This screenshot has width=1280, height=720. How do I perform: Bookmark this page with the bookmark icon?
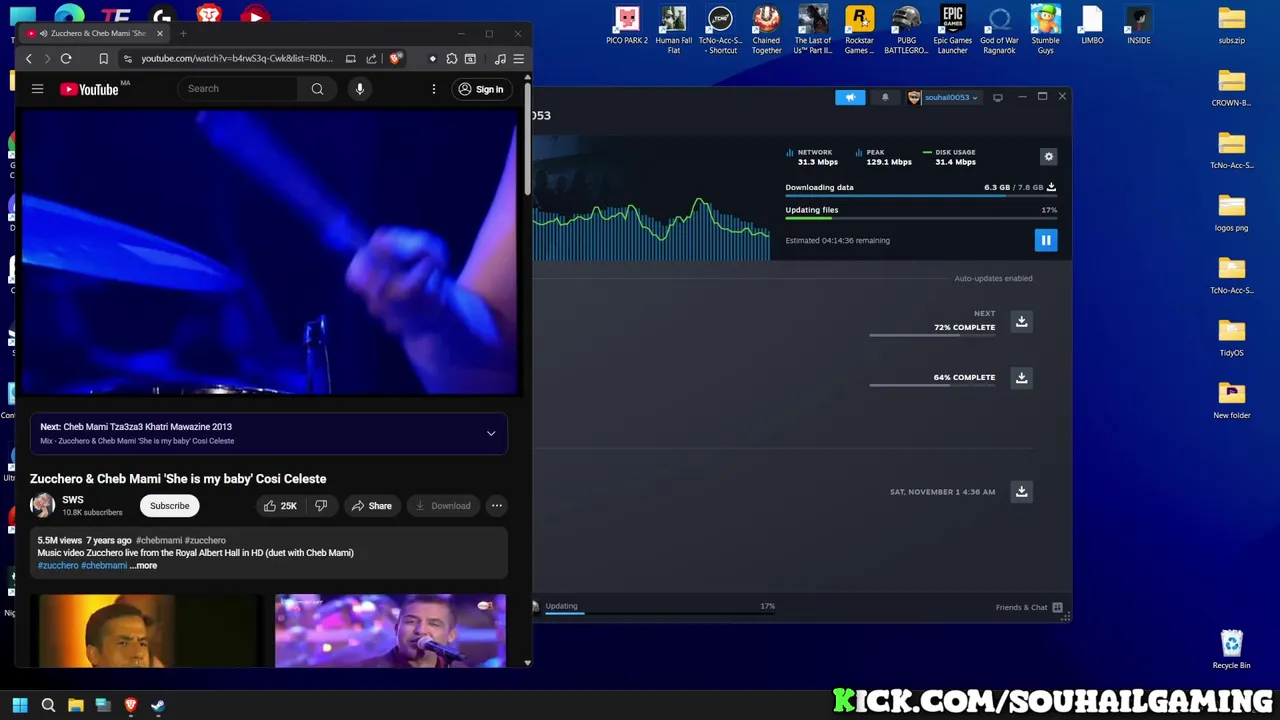pos(103,59)
